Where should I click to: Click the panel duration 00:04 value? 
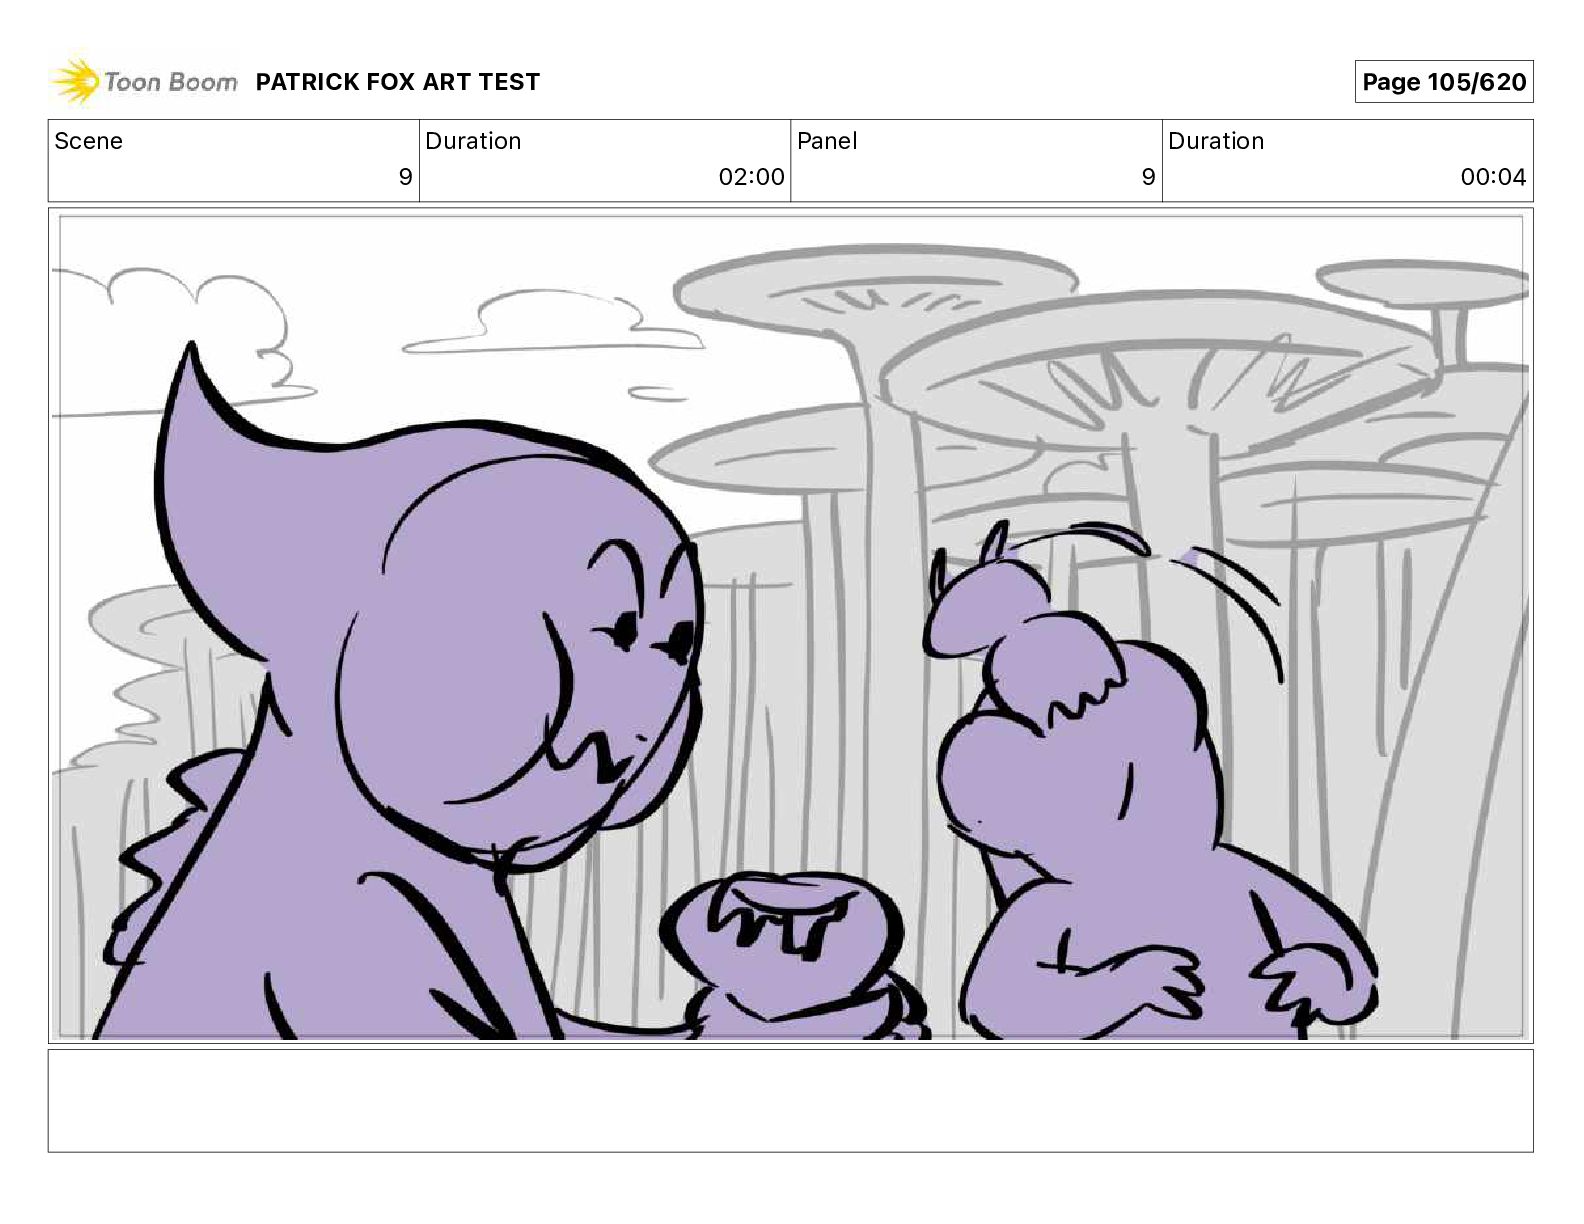[1493, 177]
